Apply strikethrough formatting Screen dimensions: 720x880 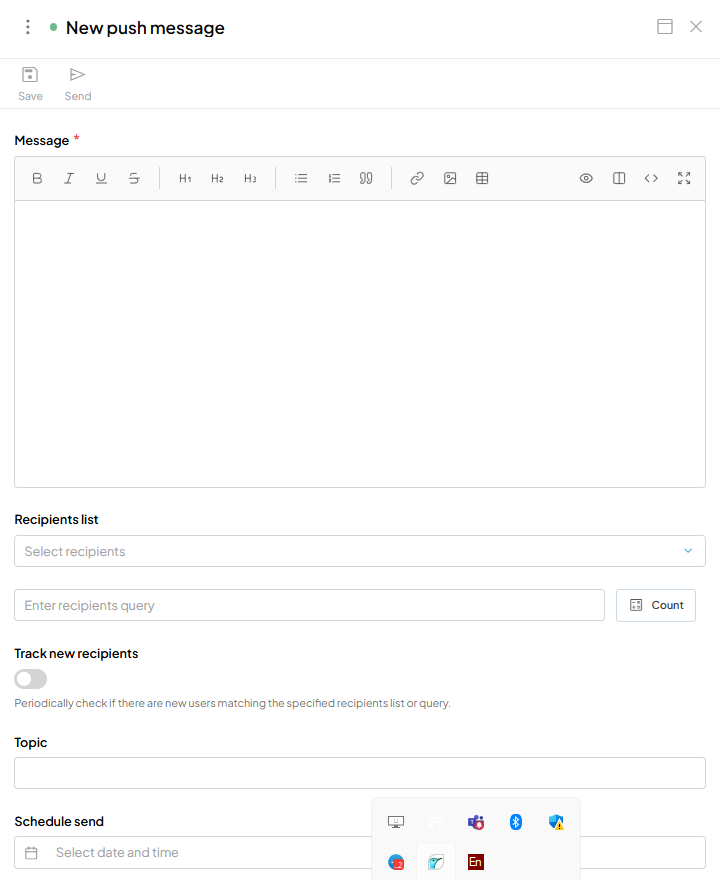pyautogui.click(x=134, y=178)
